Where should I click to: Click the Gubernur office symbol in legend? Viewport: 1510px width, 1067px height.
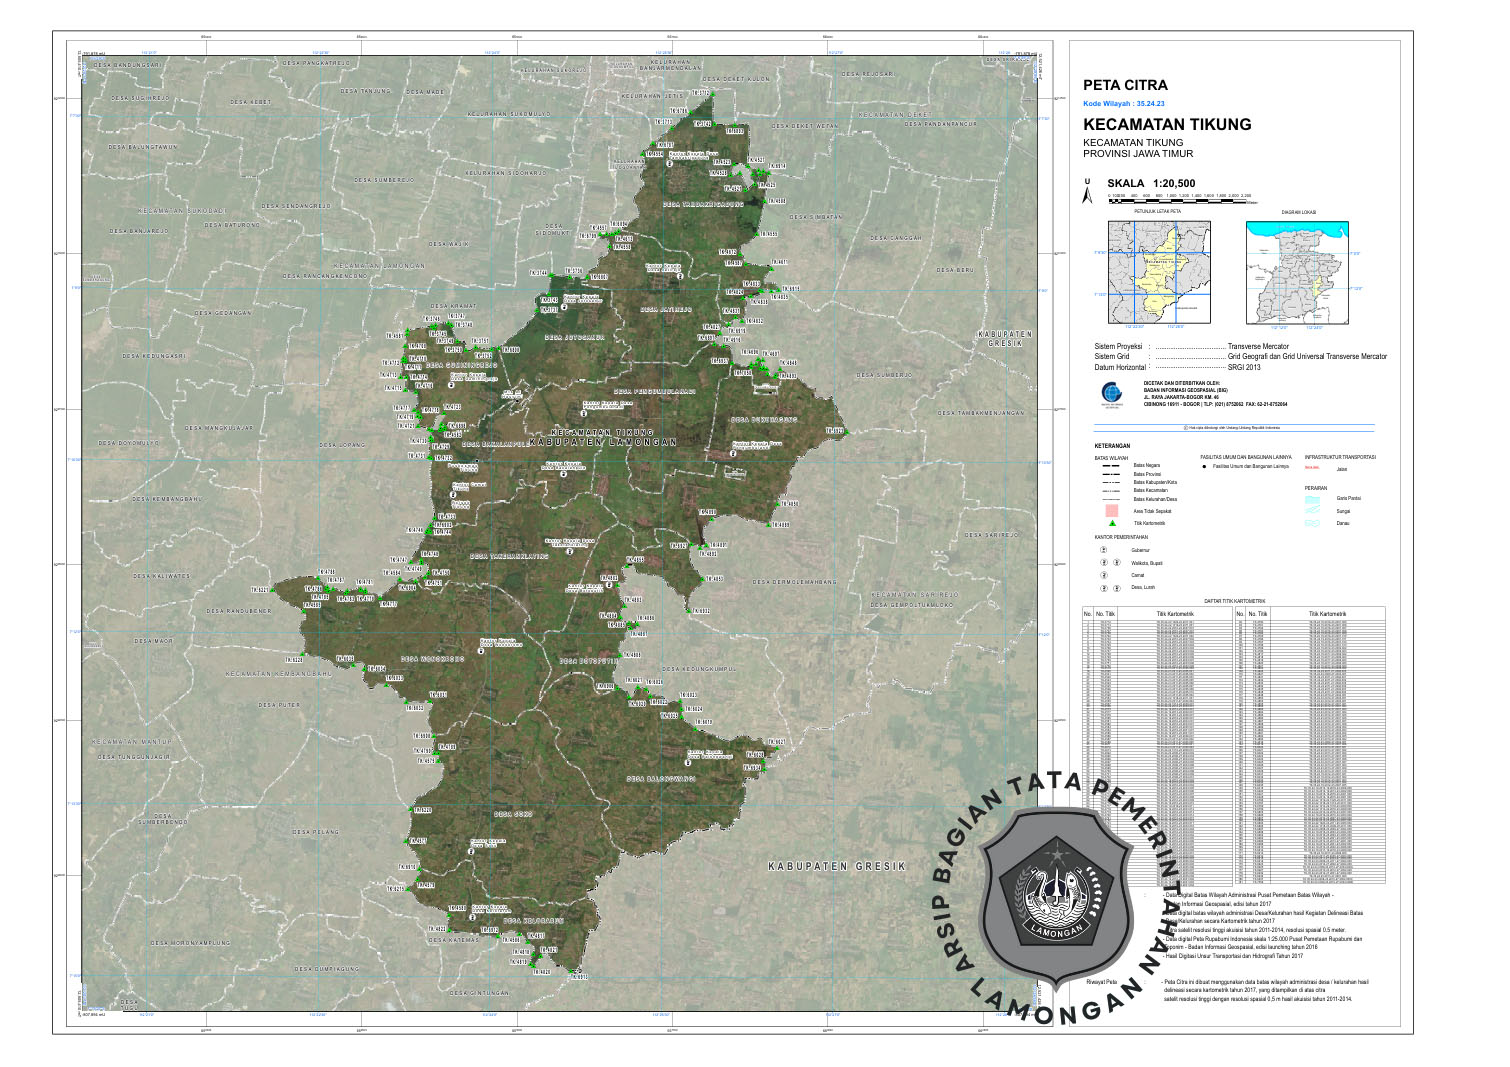tap(1104, 550)
